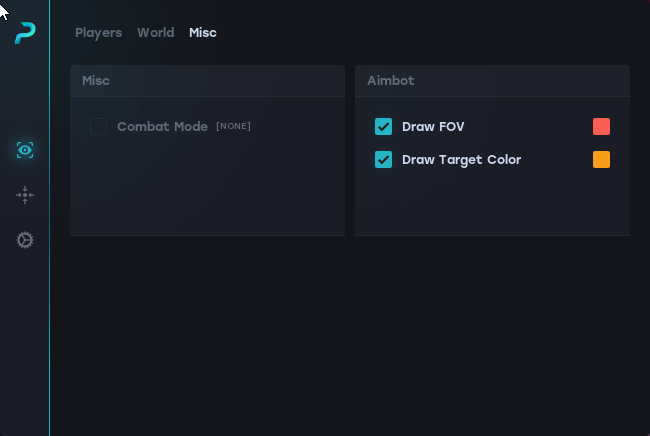
Task: Click empty space in the Aimbot panel
Action: pyautogui.click(x=492, y=205)
